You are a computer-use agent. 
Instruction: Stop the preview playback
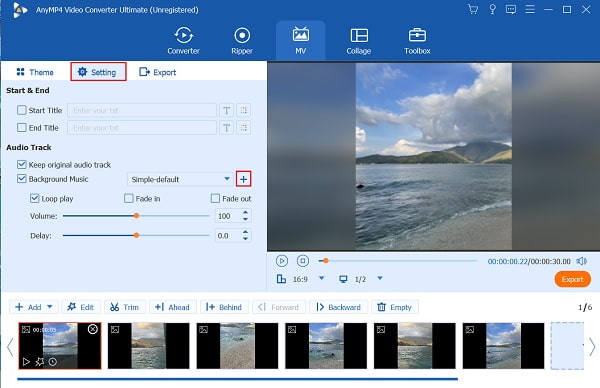click(x=303, y=261)
